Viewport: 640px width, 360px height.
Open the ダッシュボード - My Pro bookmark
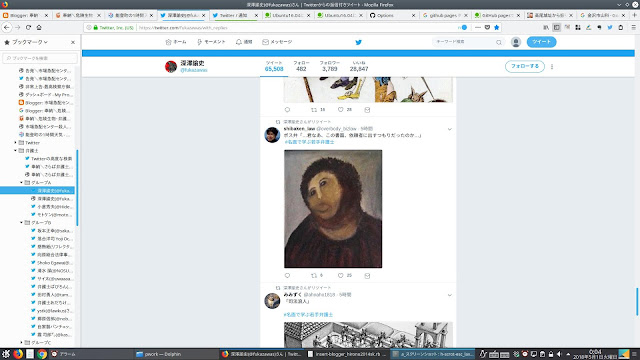tap(46, 95)
